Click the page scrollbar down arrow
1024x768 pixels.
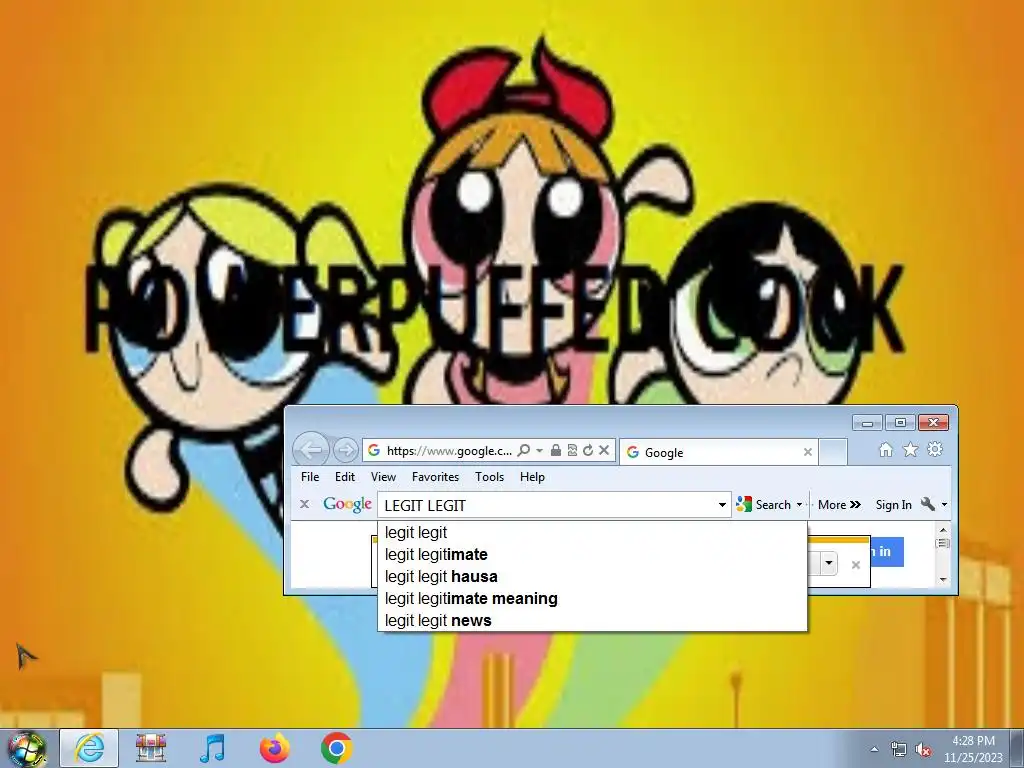[942, 579]
